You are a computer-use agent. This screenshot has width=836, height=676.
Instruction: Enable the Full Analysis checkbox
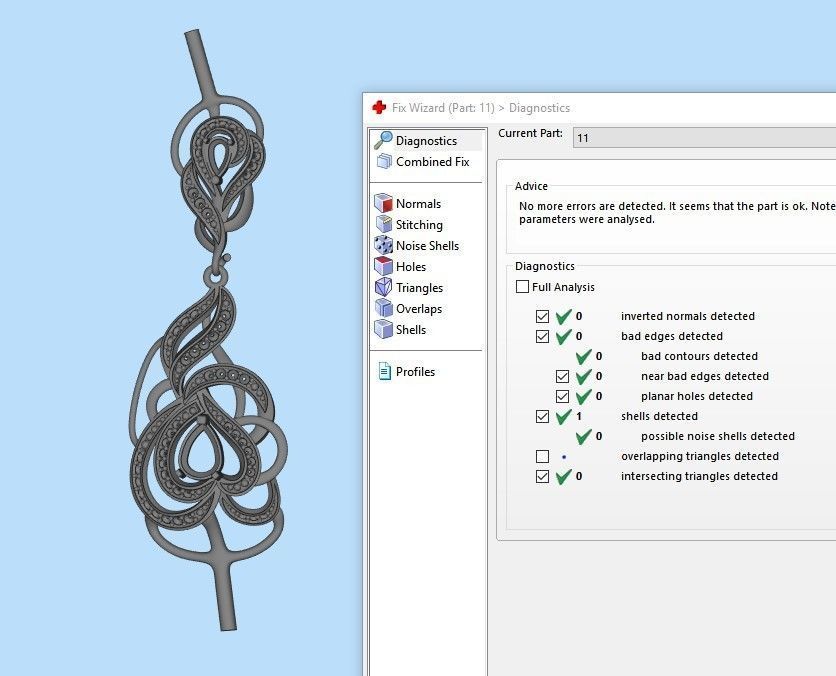point(522,287)
